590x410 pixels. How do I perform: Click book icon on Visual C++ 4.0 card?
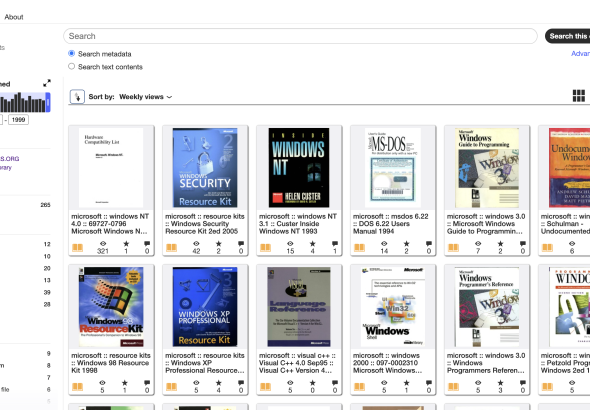(x=265, y=387)
